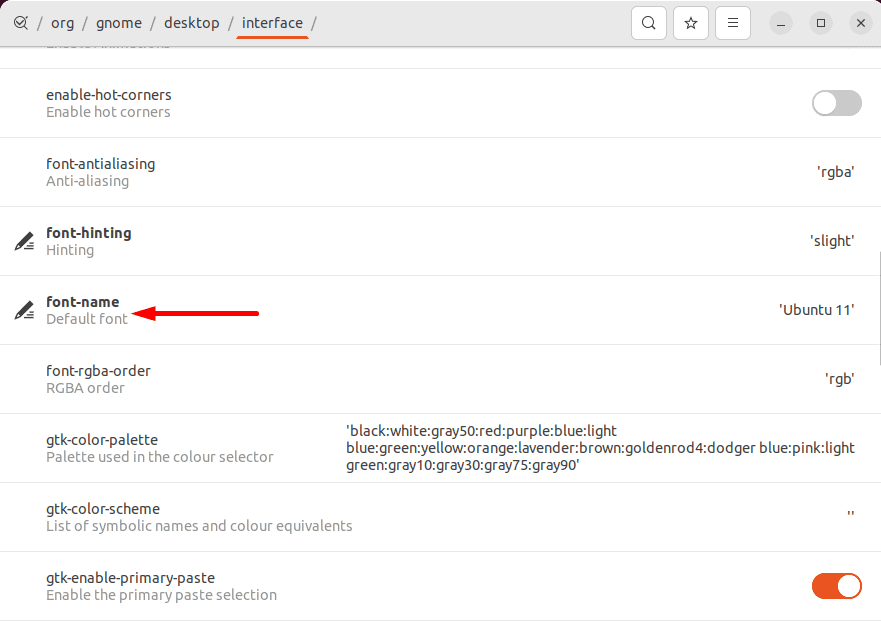Open the gtk-color-scheme key
Viewport: 881px width, 624px height.
(x=200, y=517)
